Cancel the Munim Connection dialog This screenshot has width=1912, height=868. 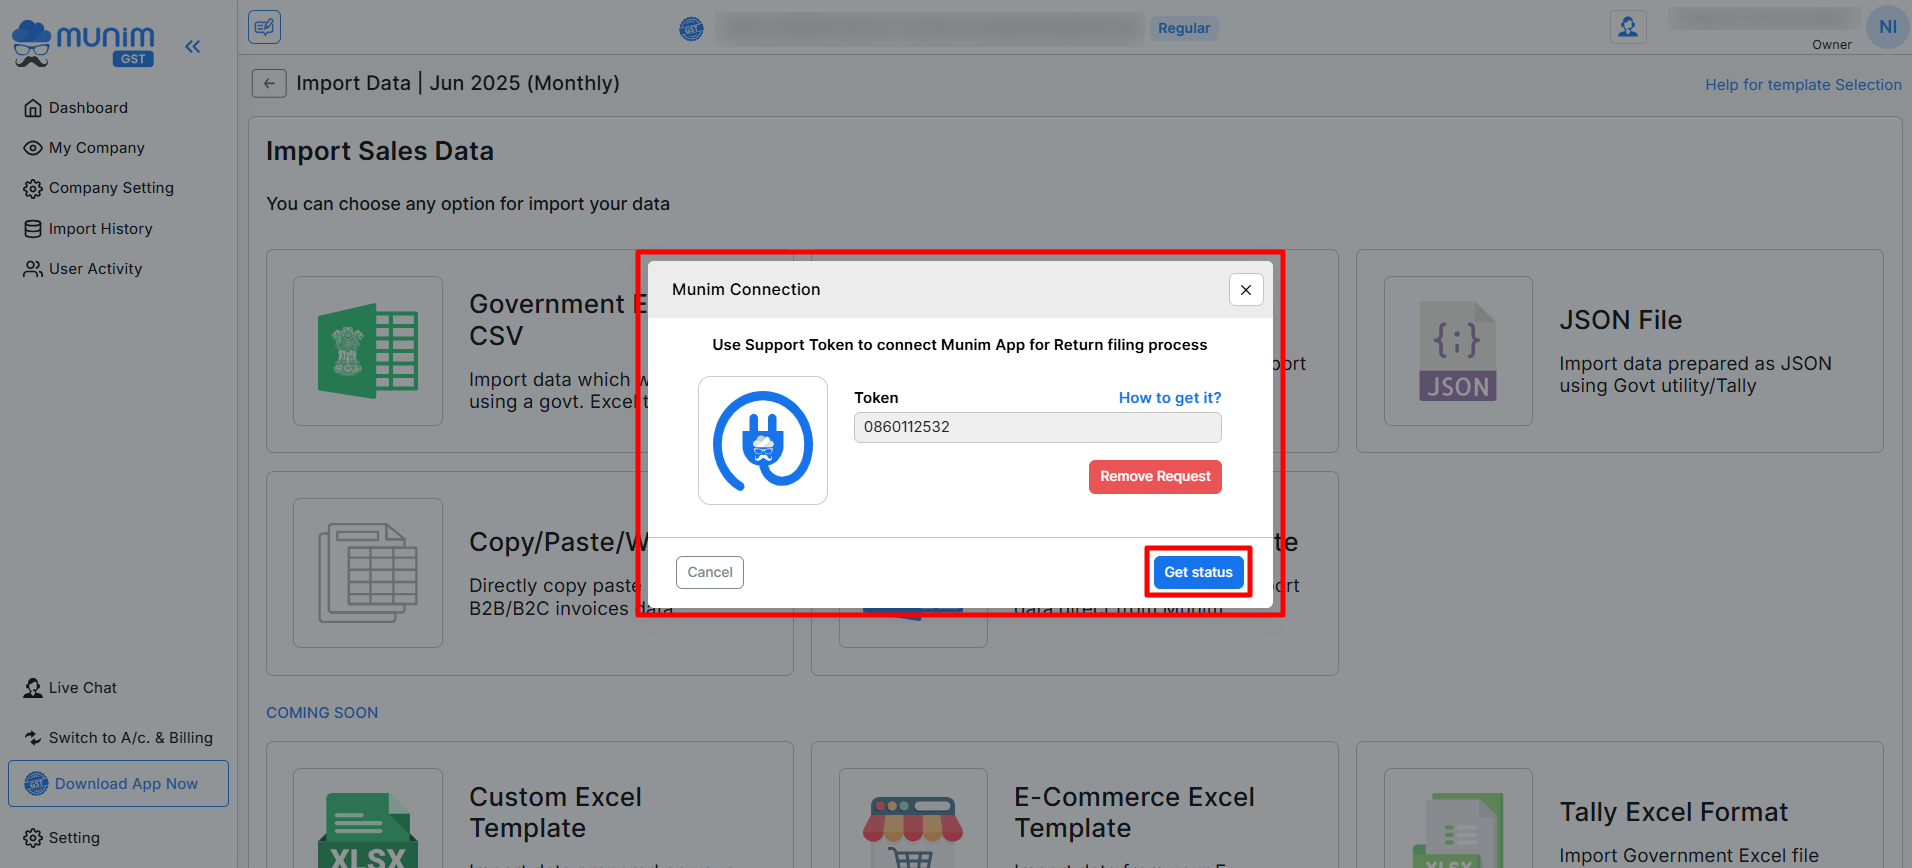(x=710, y=572)
